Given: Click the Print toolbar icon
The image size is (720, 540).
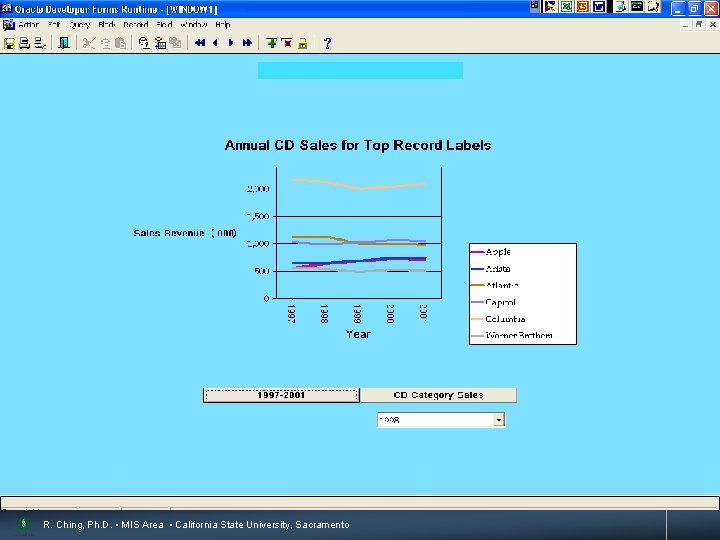Looking at the screenshot, I should pyautogui.click(x=24, y=43).
